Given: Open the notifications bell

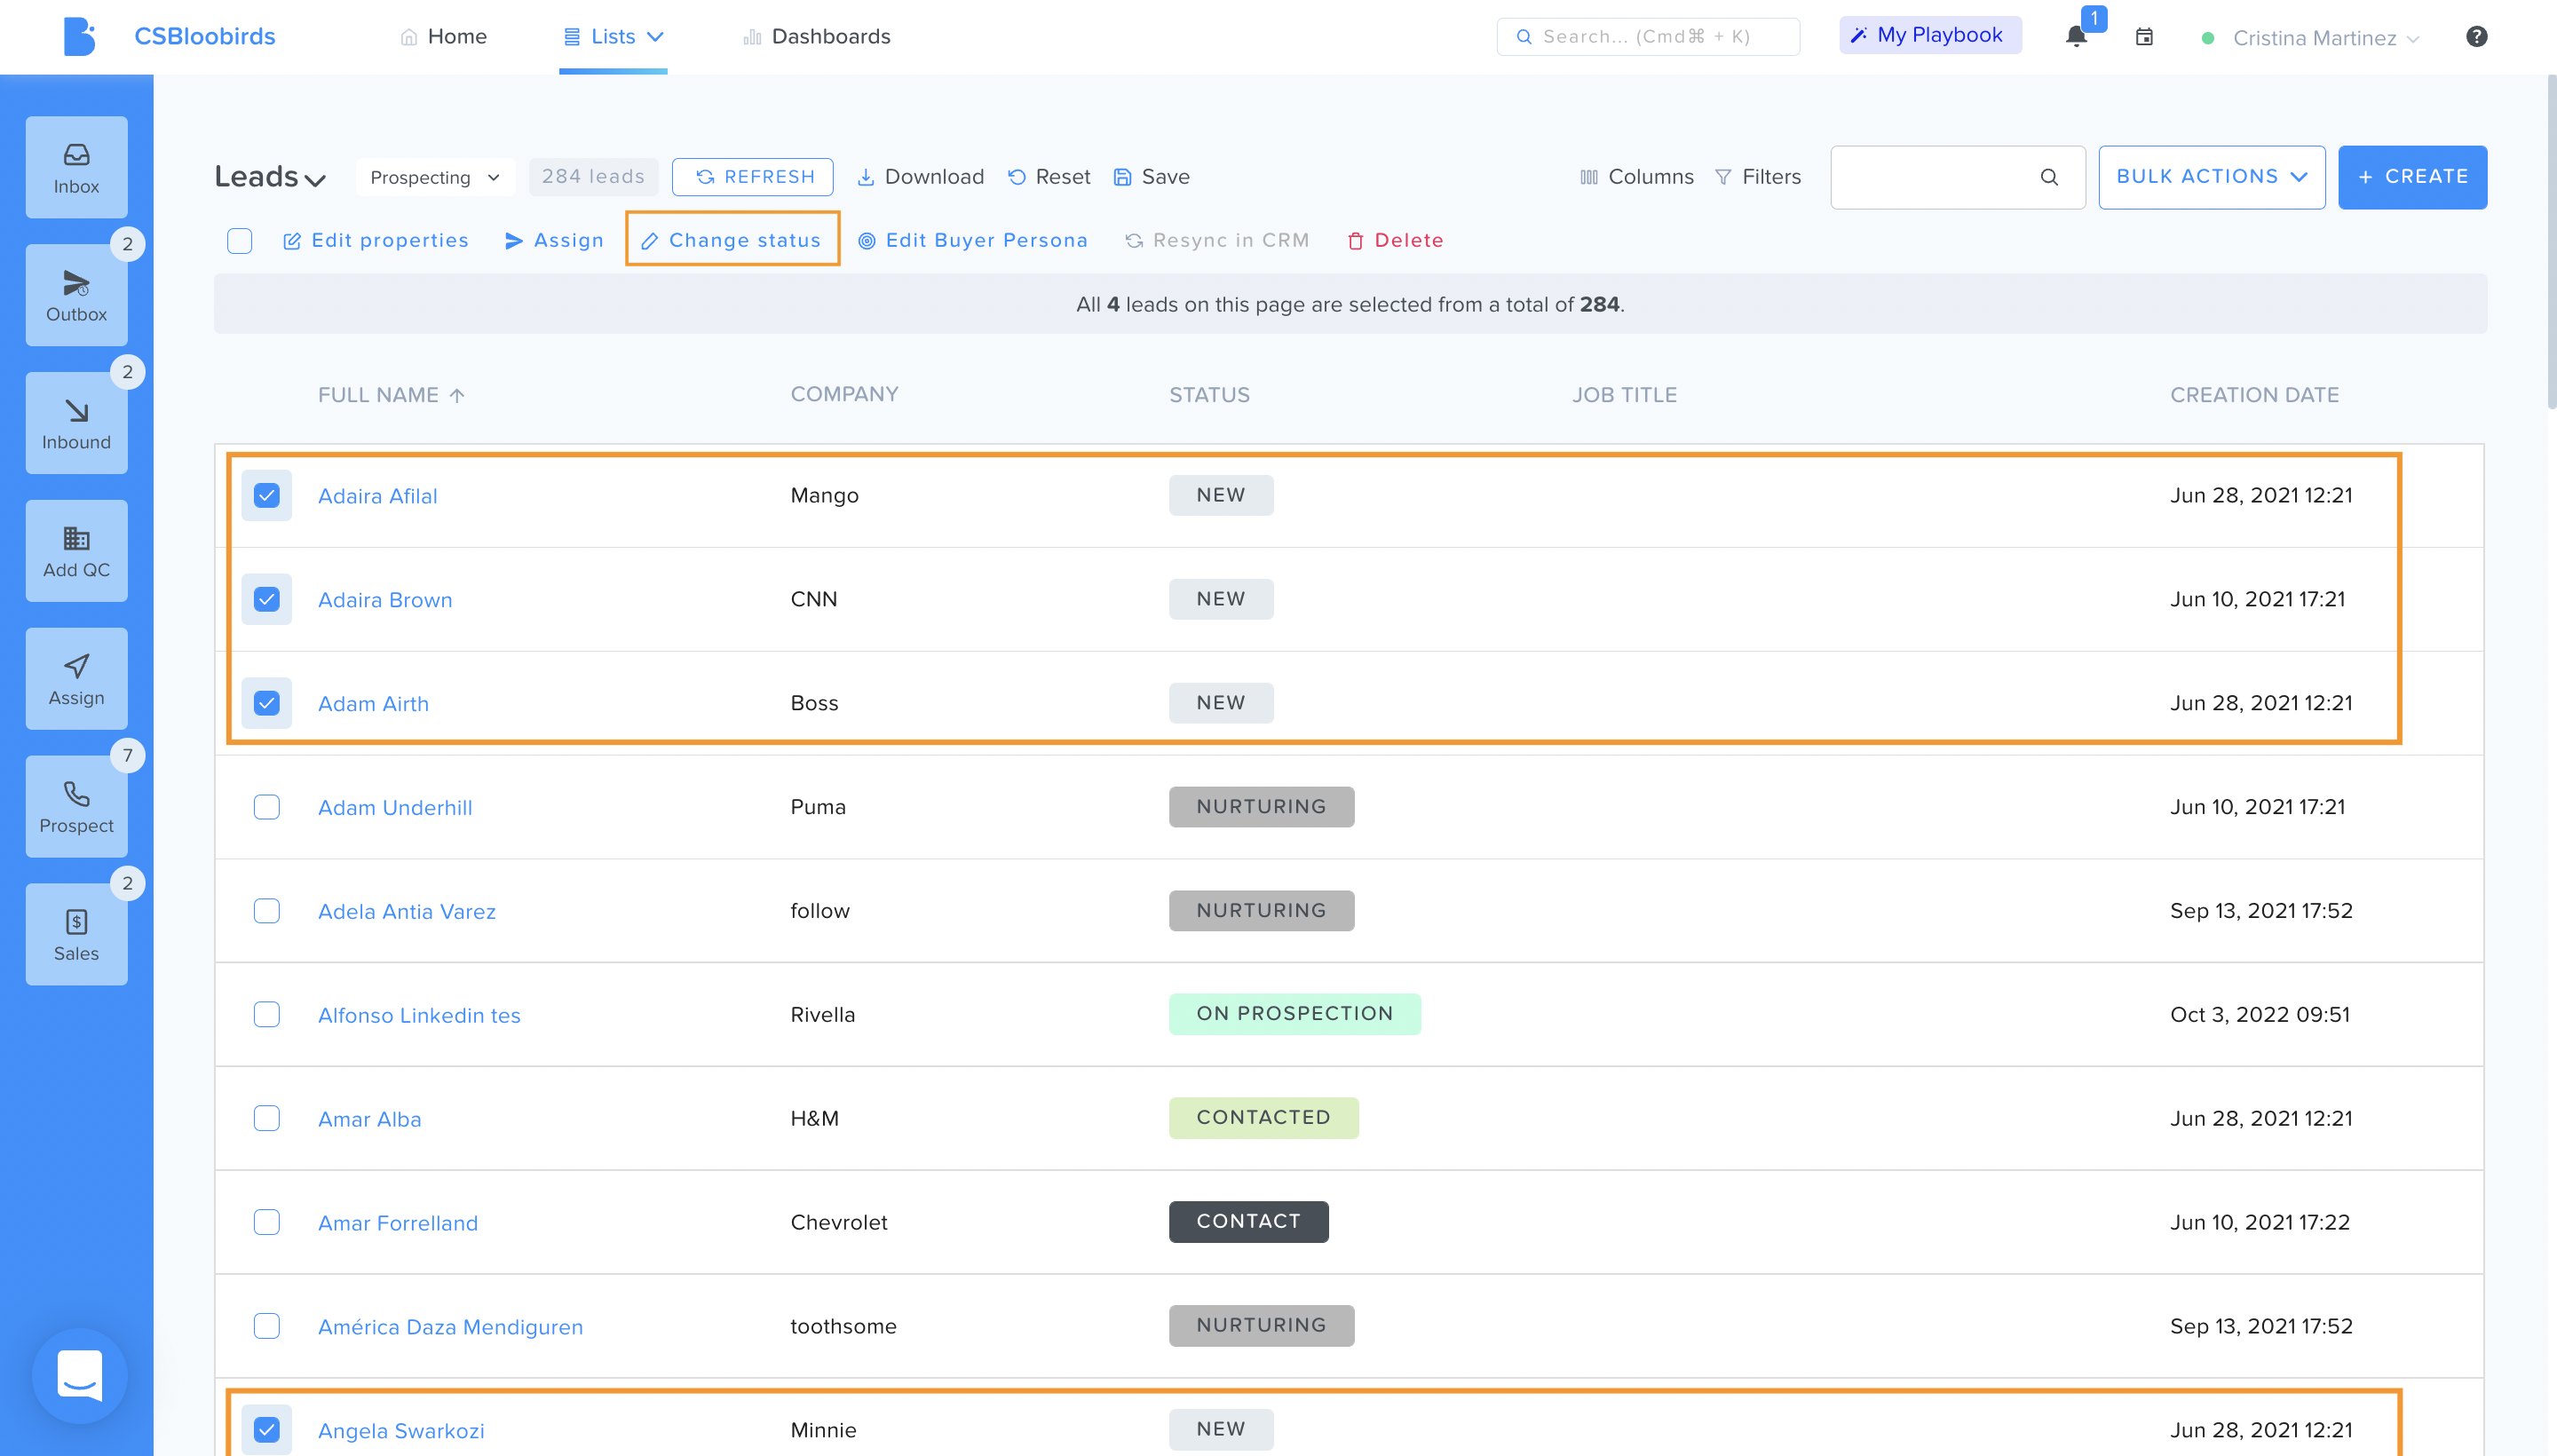Looking at the screenshot, I should click(x=2076, y=37).
